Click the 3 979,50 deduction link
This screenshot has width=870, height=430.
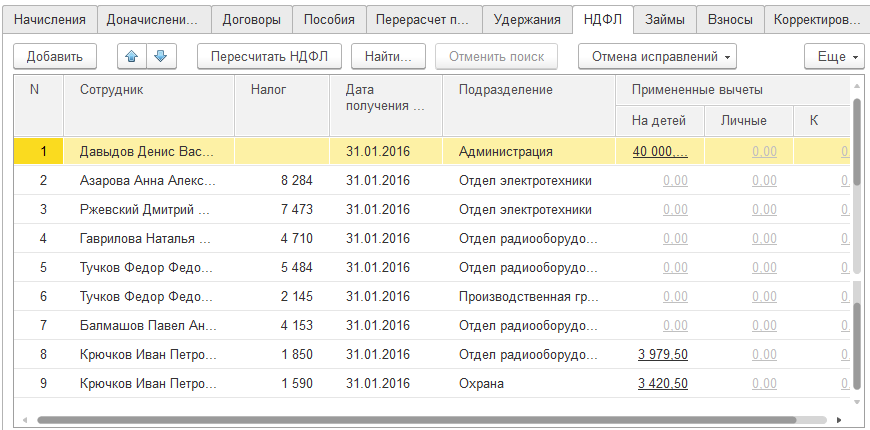pyautogui.click(x=661, y=355)
